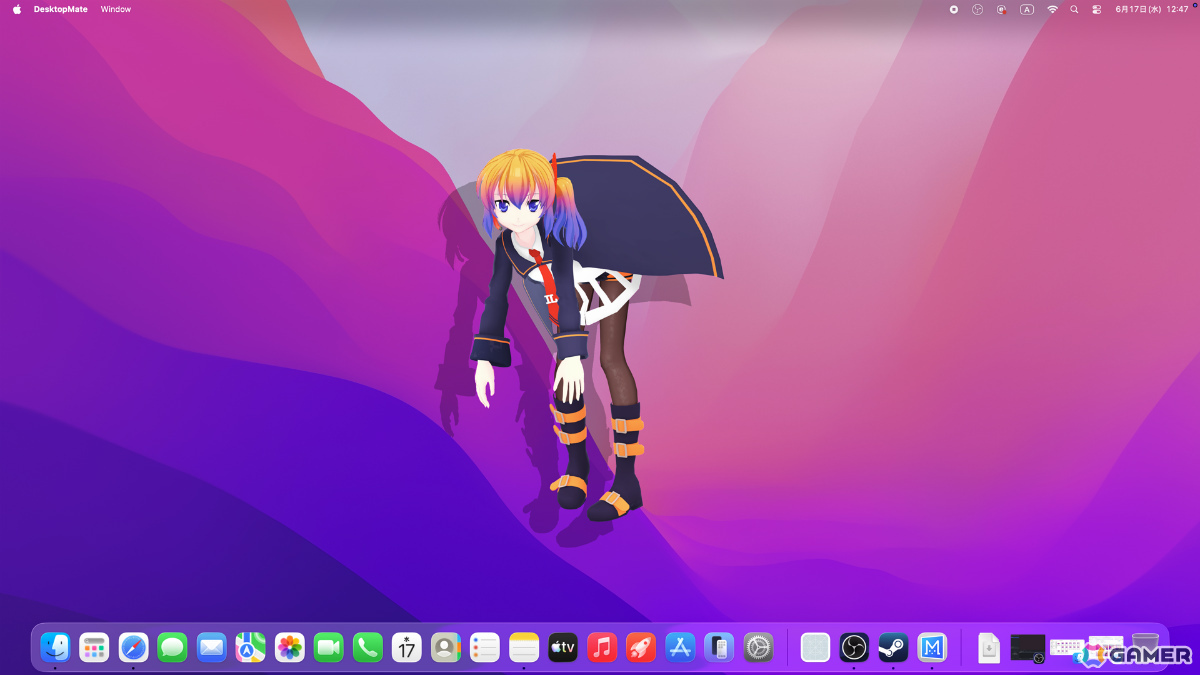1200x675 pixels.
Task: Open Spotlight search from the menu bar
Action: tap(1074, 9)
